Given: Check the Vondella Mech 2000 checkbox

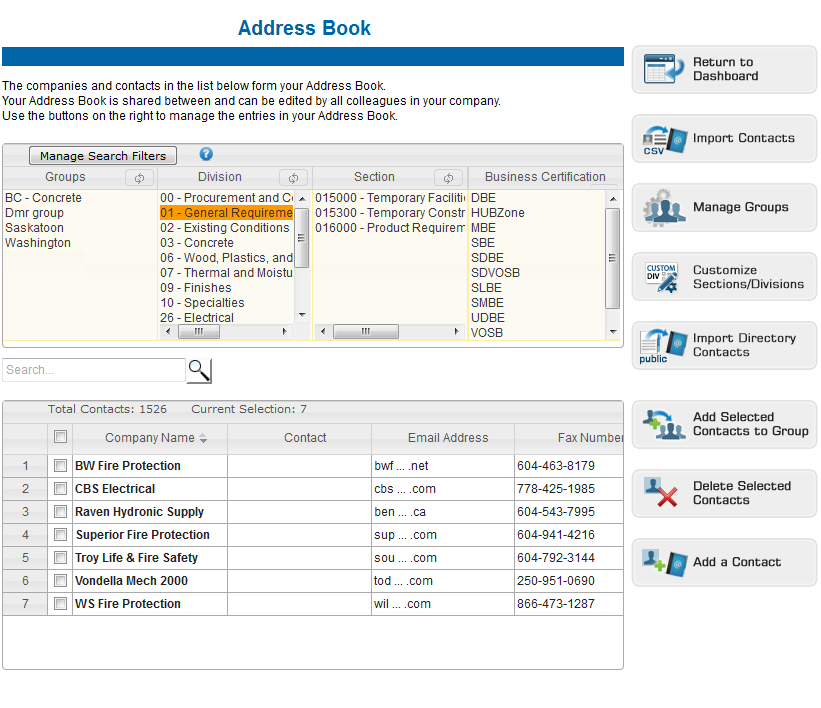Looking at the screenshot, I should click(60, 580).
